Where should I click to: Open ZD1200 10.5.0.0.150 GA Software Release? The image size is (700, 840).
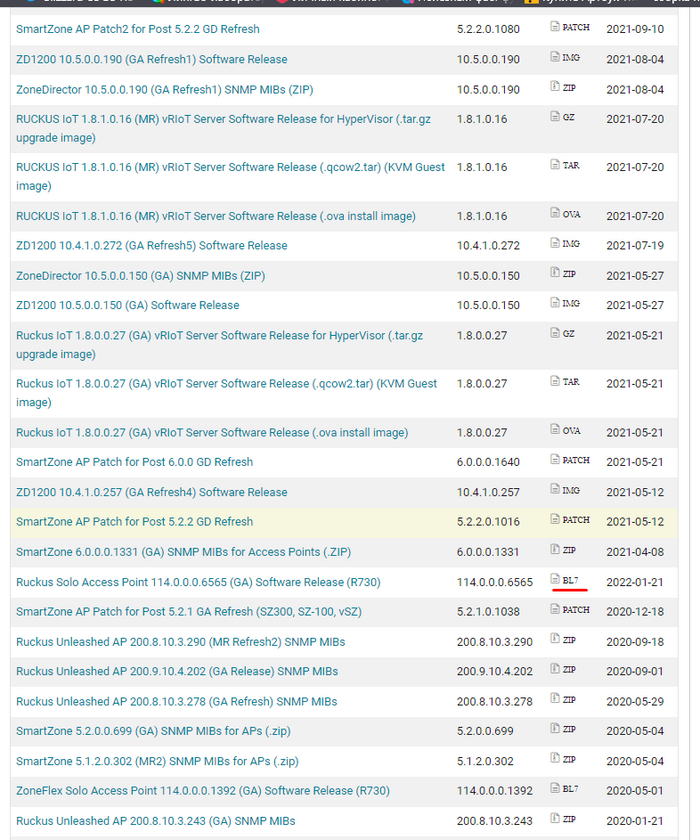click(x=127, y=305)
